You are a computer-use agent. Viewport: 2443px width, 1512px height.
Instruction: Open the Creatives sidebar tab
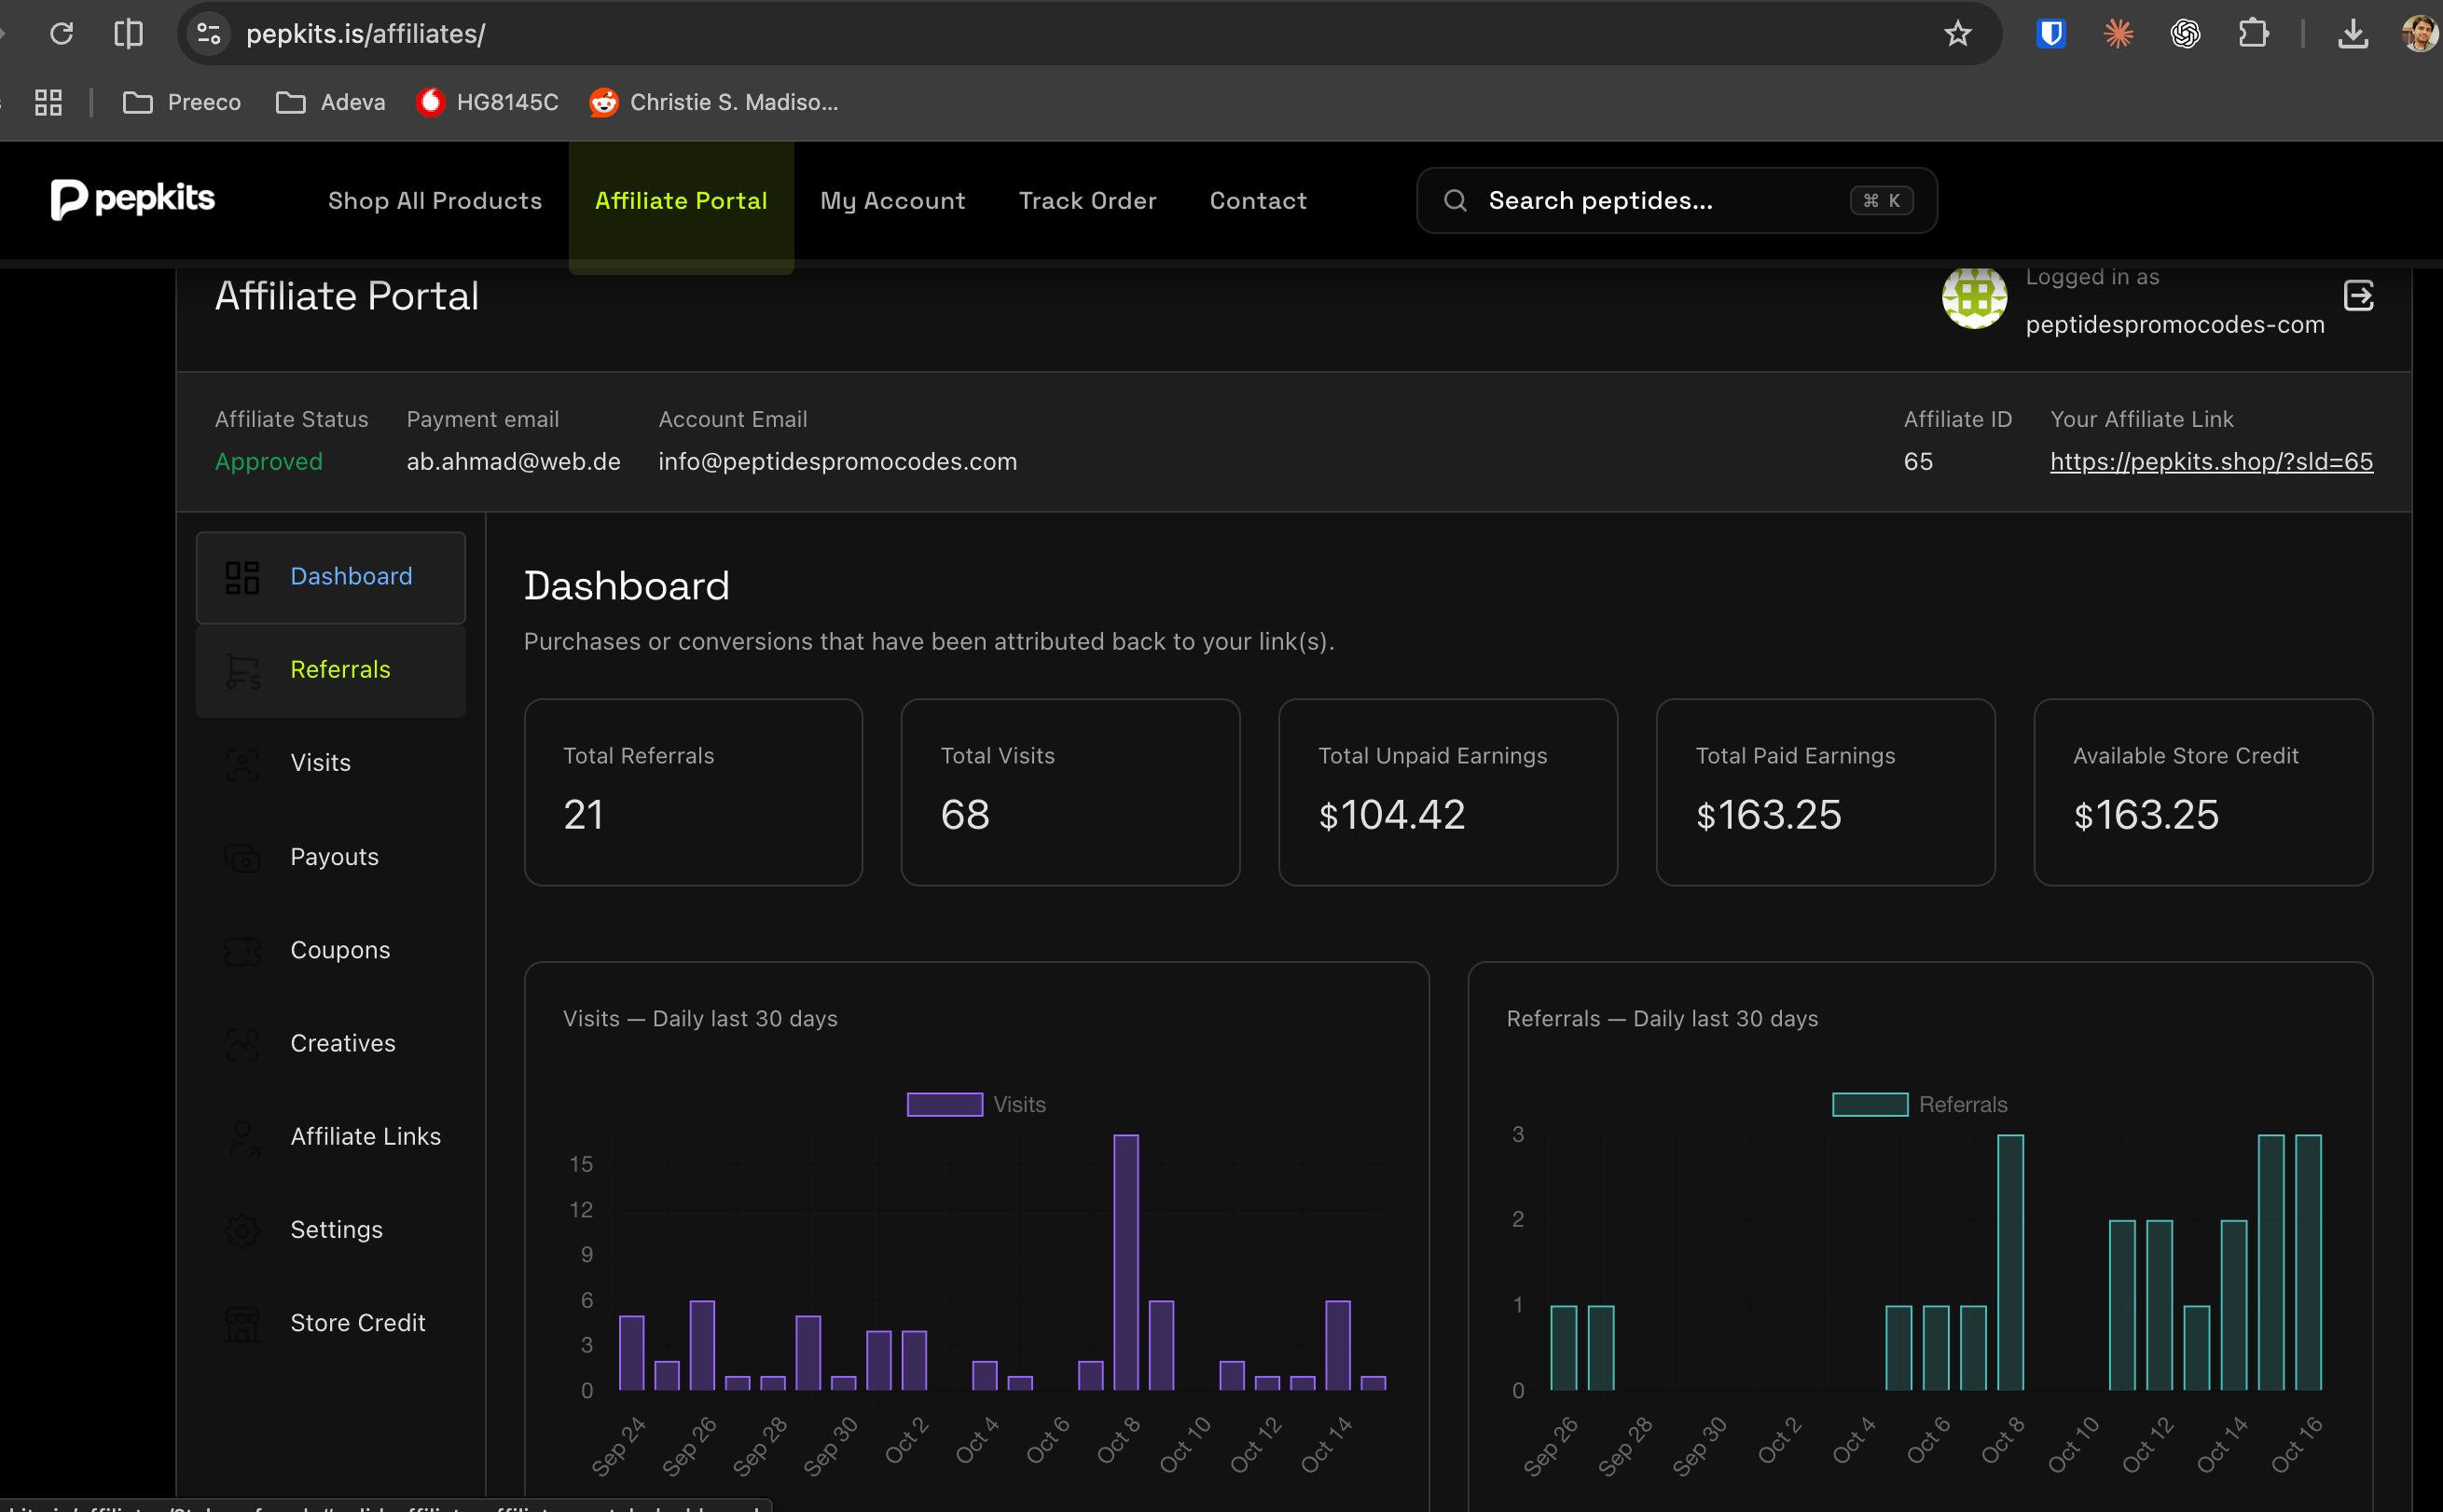(331, 1043)
